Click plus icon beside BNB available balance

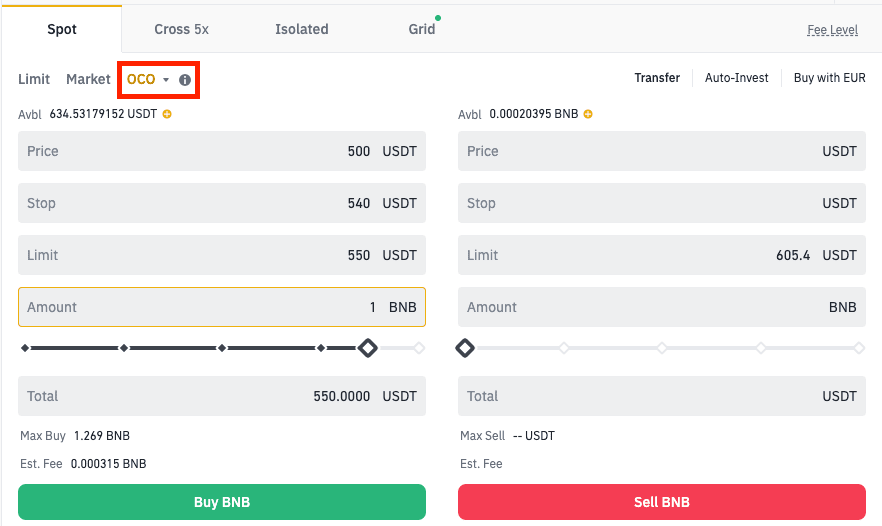coord(588,114)
